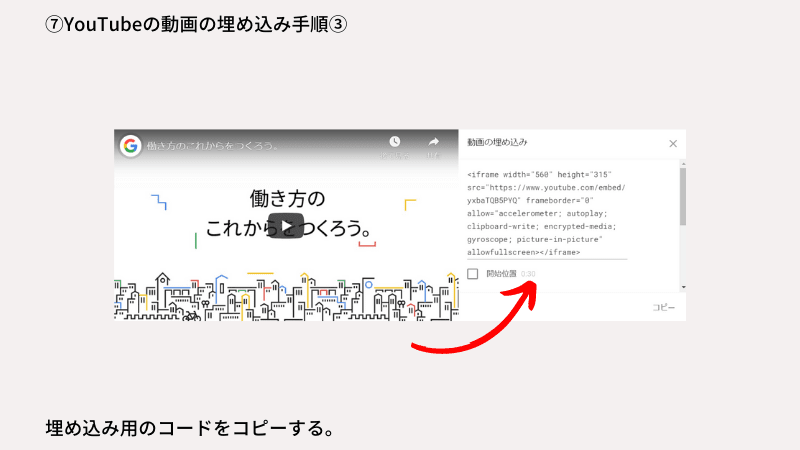The height and width of the screenshot is (450, 800).
Task: Click the embed panel scrollbar thumb
Action: pyautogui.click(x=683, y=196)
